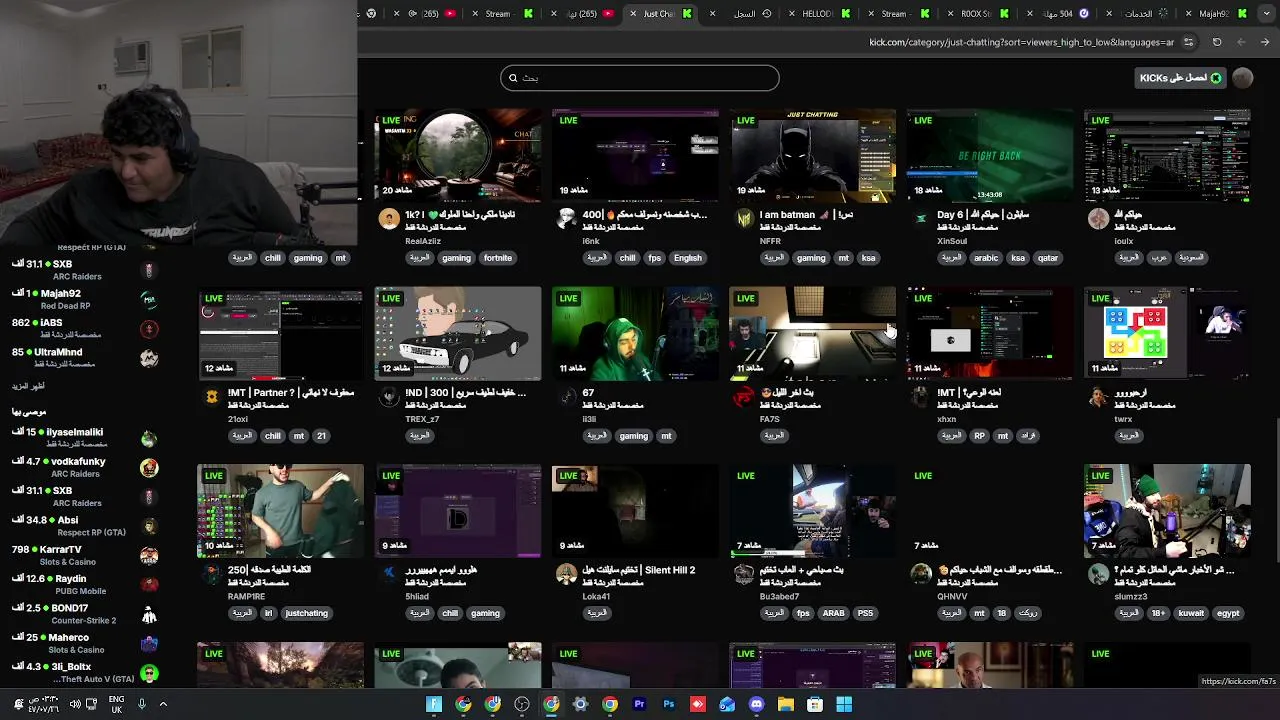Open File Explorer from the taskbar

[786, 704]
